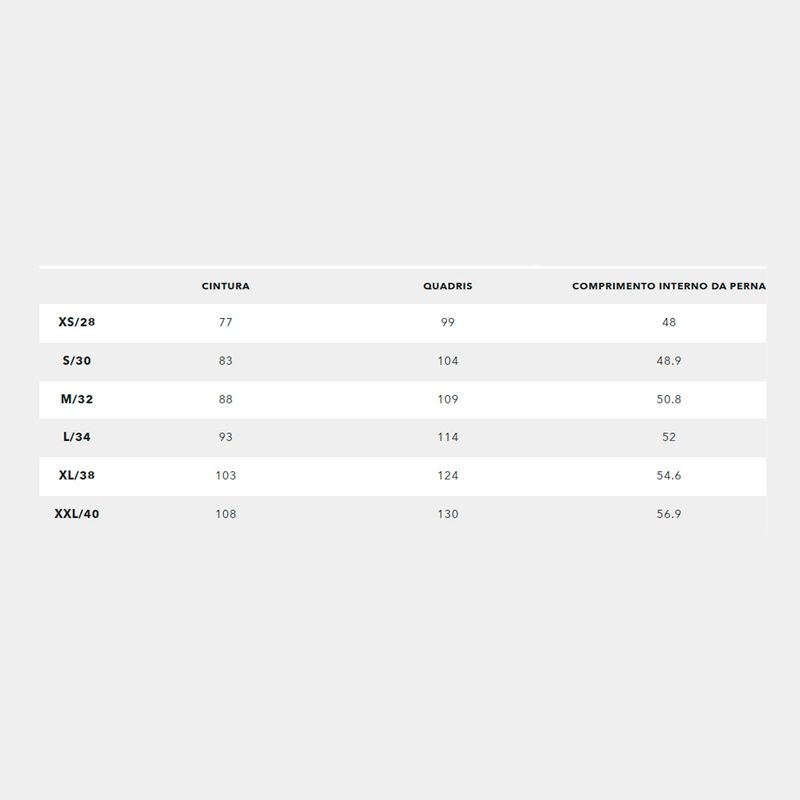
Task: Click the hips value 99
Action: [447, 322]
